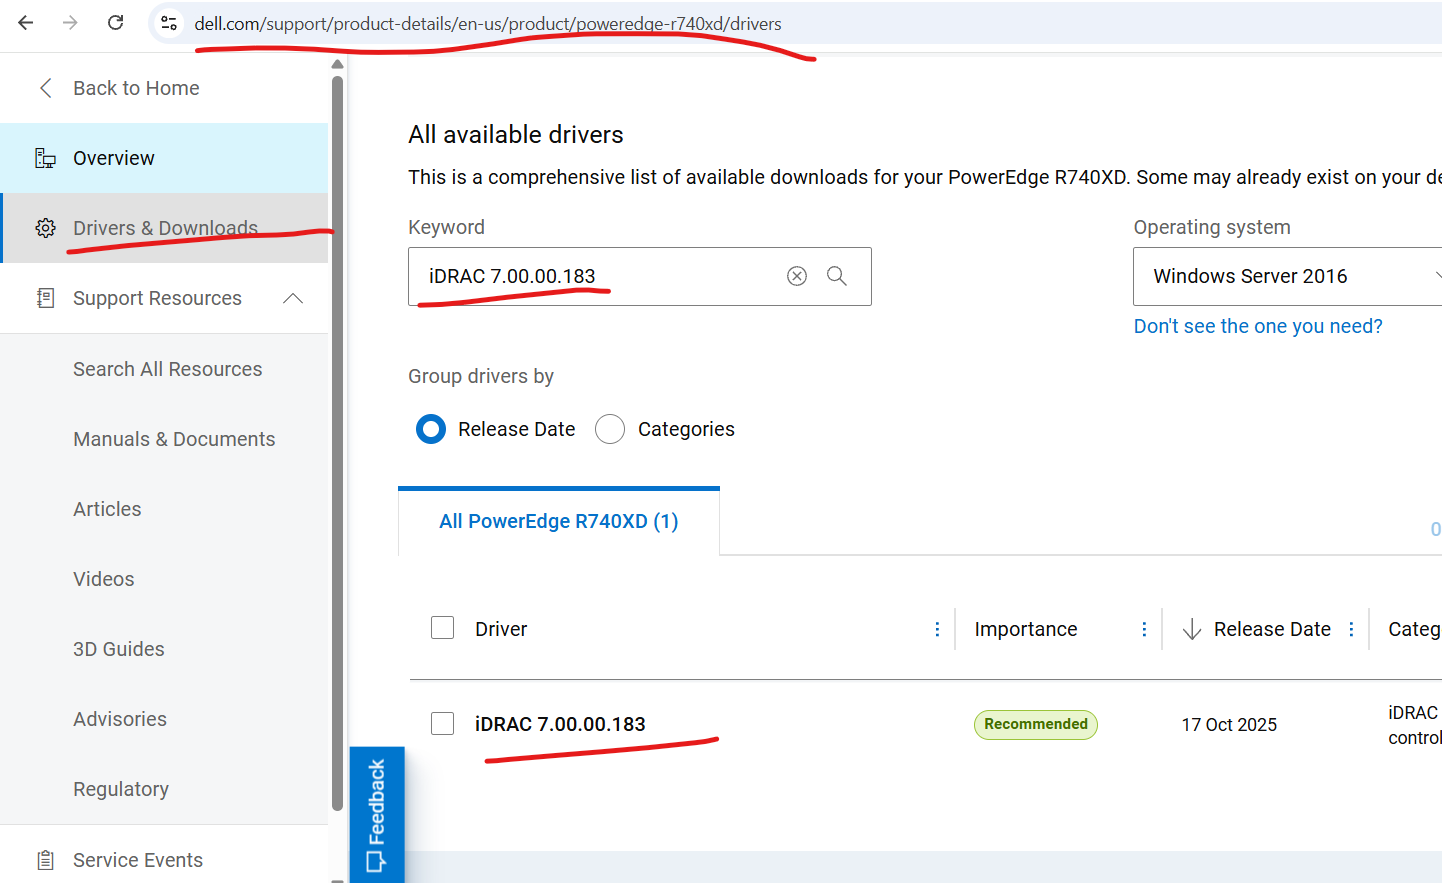Open Release Date column options menu
1442x883 pixels.
(1351, 629)
